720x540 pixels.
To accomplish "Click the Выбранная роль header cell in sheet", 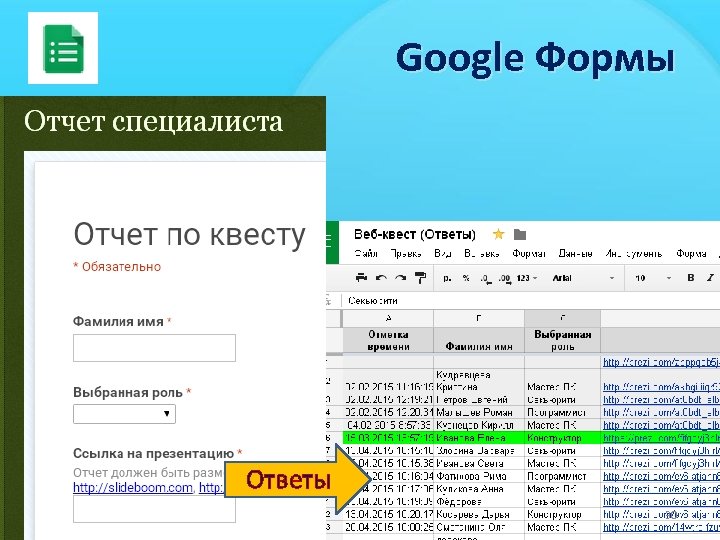I will point(562,340).
